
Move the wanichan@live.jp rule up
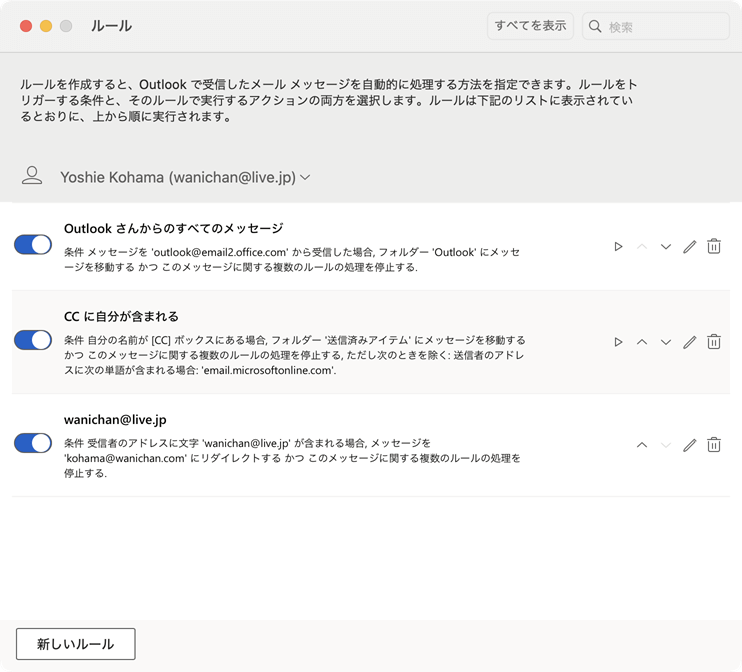642,445
